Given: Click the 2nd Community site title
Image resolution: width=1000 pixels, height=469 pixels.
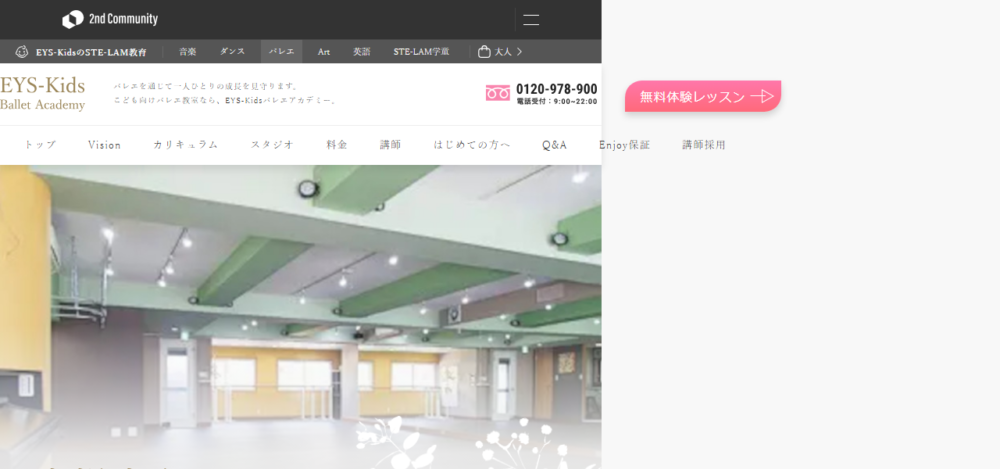Looking at the screenshot, I should click(x=123, y=19).
